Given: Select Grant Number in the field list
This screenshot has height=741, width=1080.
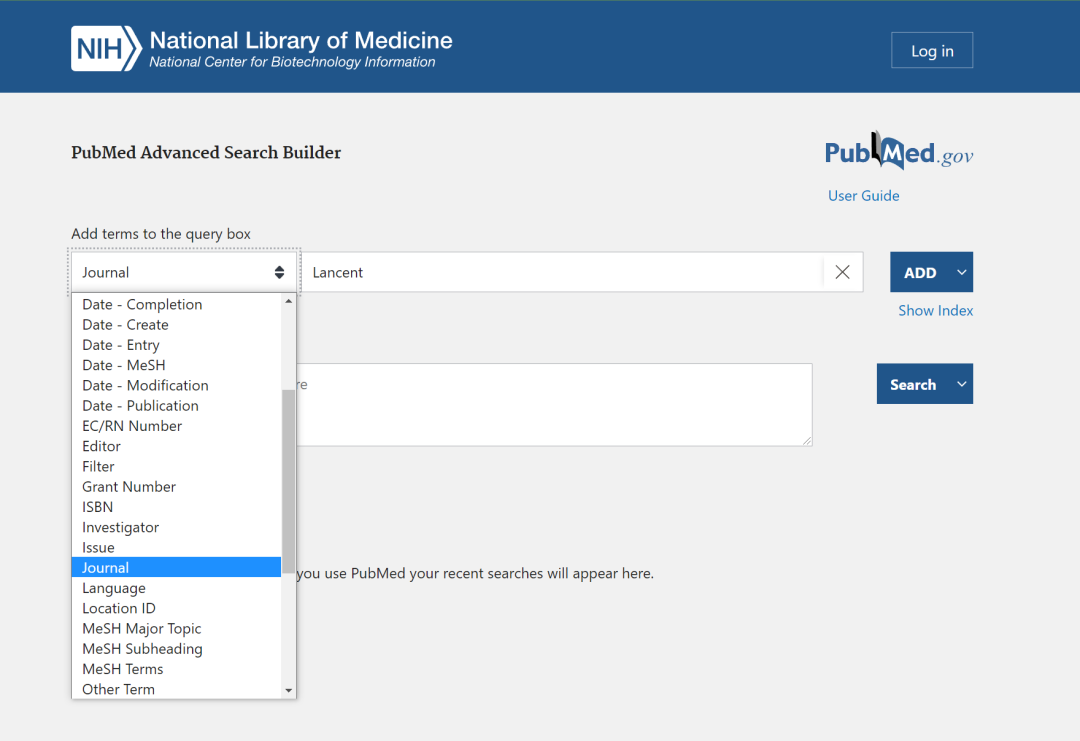Looking at the screenshot, I should tap(128, 486).
